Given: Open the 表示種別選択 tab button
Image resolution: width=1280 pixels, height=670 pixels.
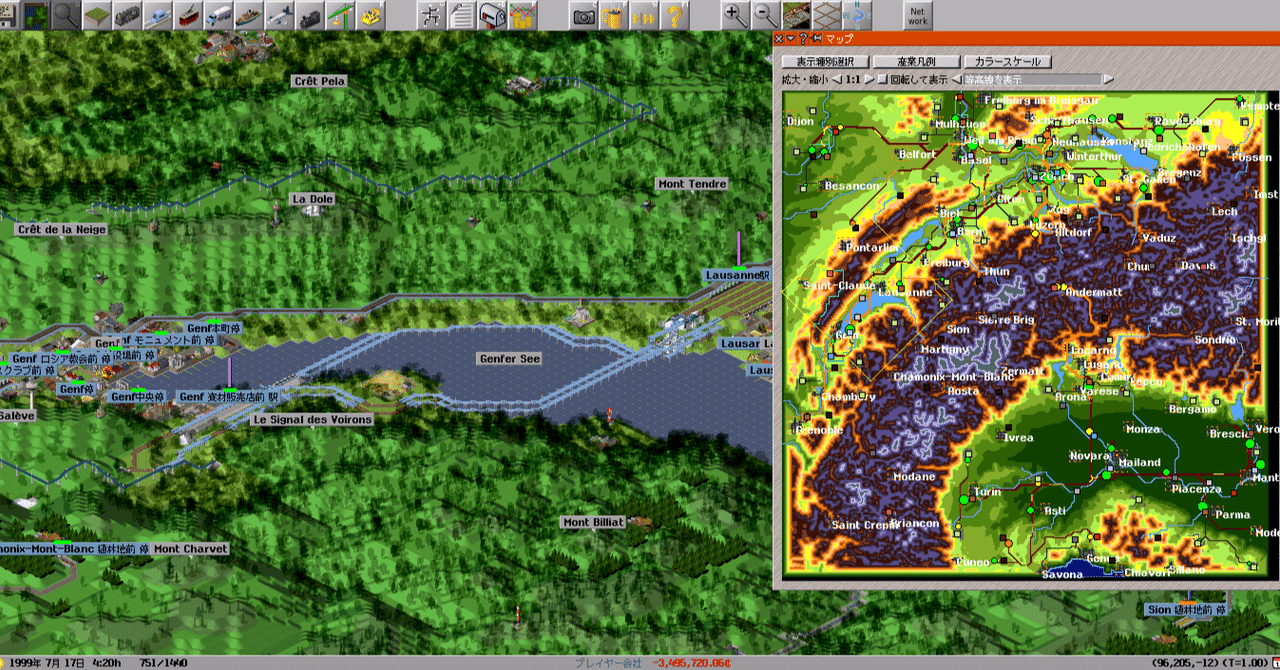Looking at the screenshot, I should click(x=825, y=61).
